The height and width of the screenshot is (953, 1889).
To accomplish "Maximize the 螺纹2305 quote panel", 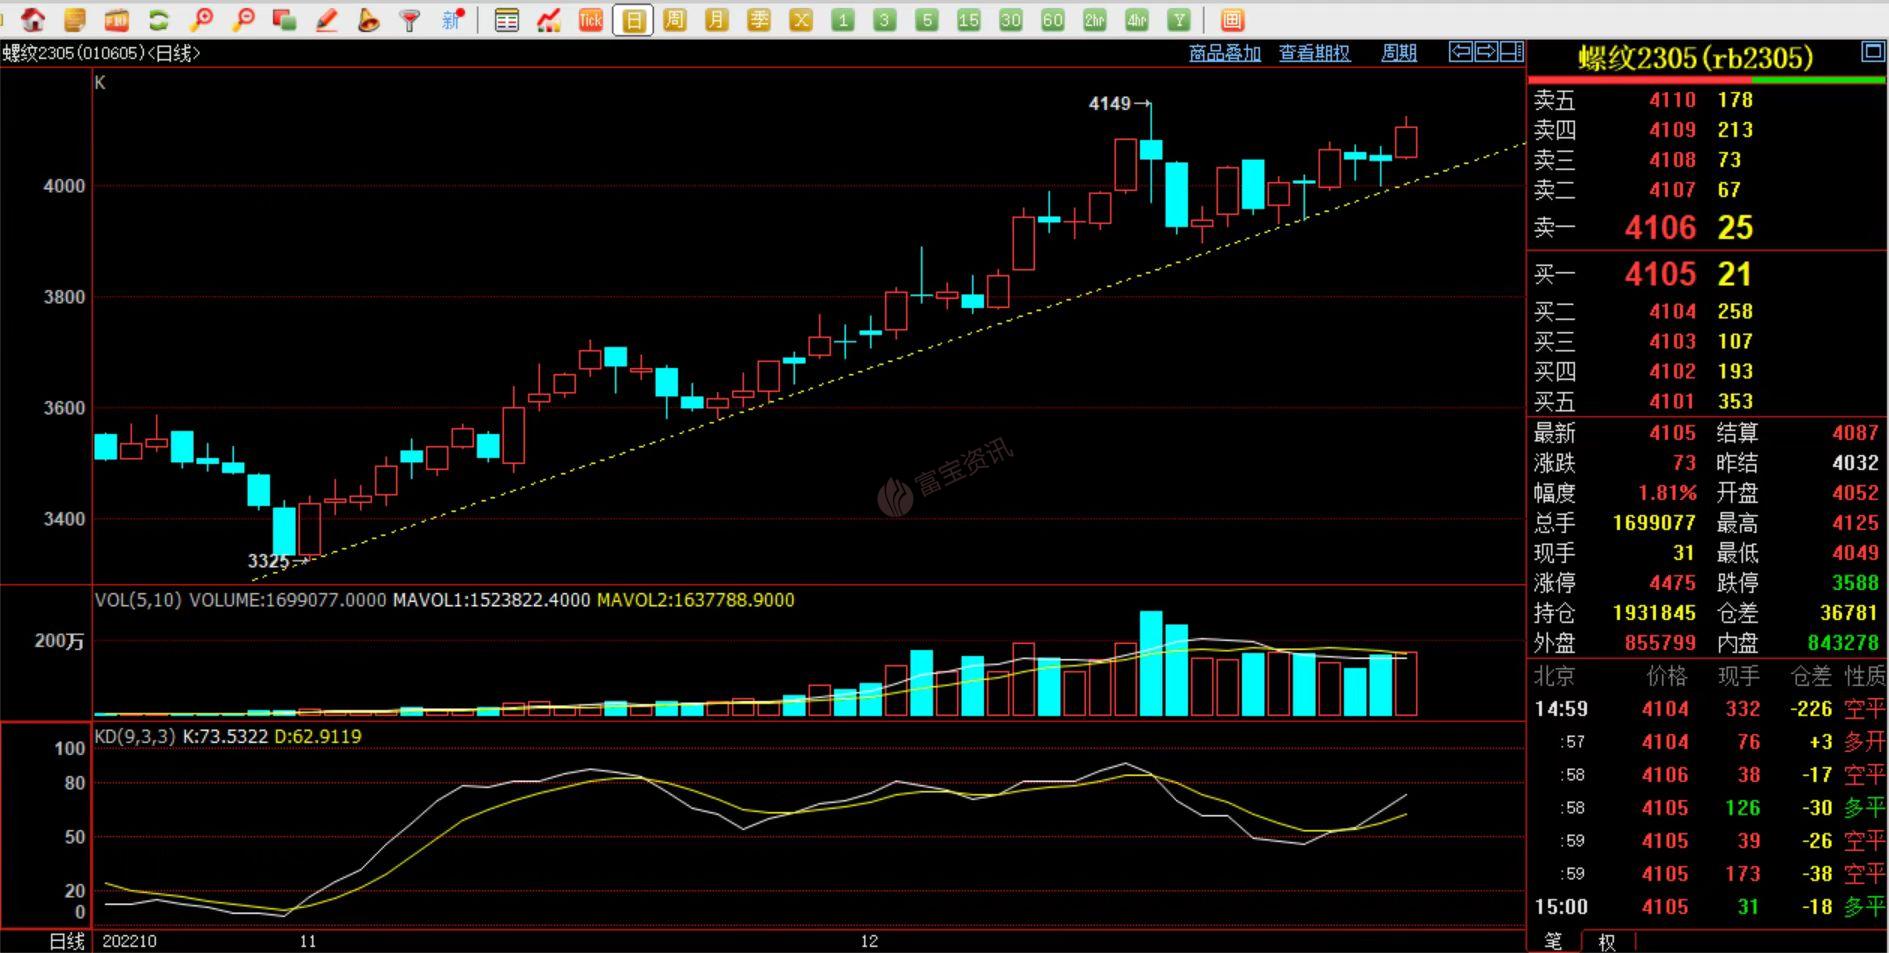I will coord(1872,52).
